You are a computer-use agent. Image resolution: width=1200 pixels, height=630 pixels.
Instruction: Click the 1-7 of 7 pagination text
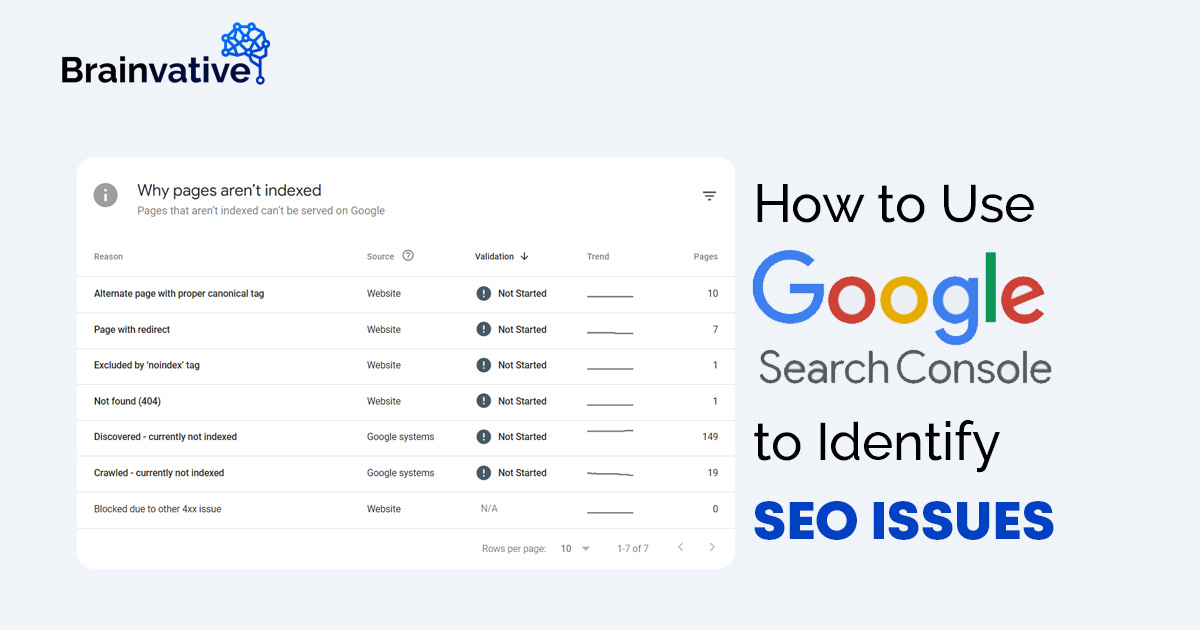click(x=633, y=549)
